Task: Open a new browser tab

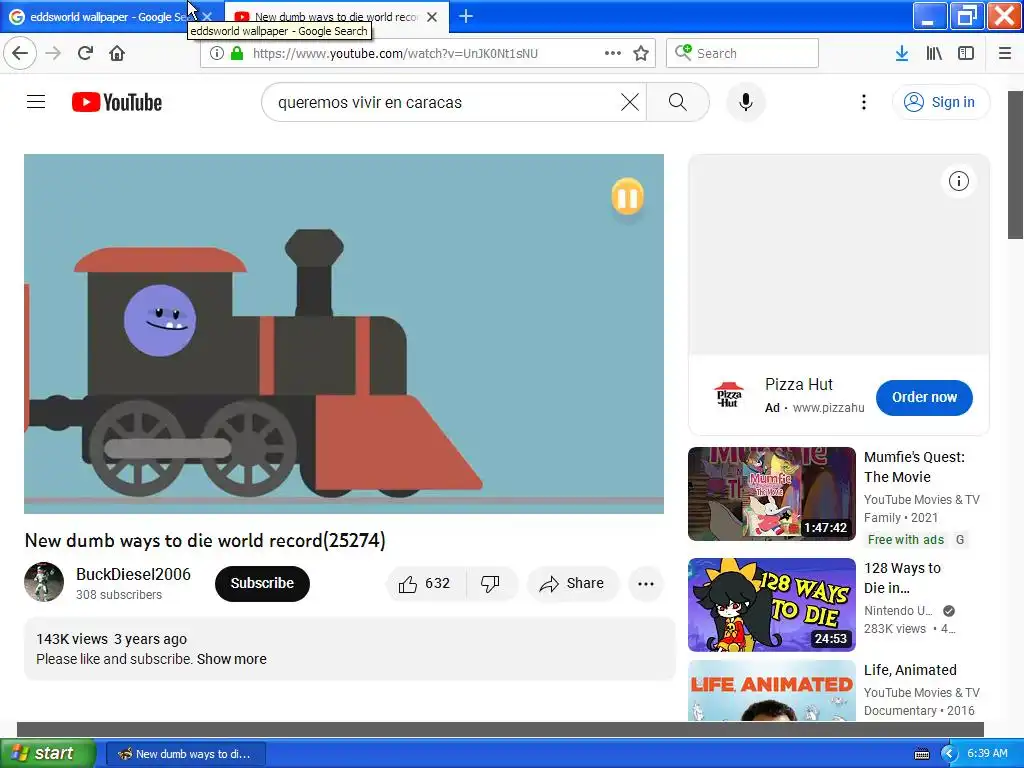Action: click(x=466, y=16)
